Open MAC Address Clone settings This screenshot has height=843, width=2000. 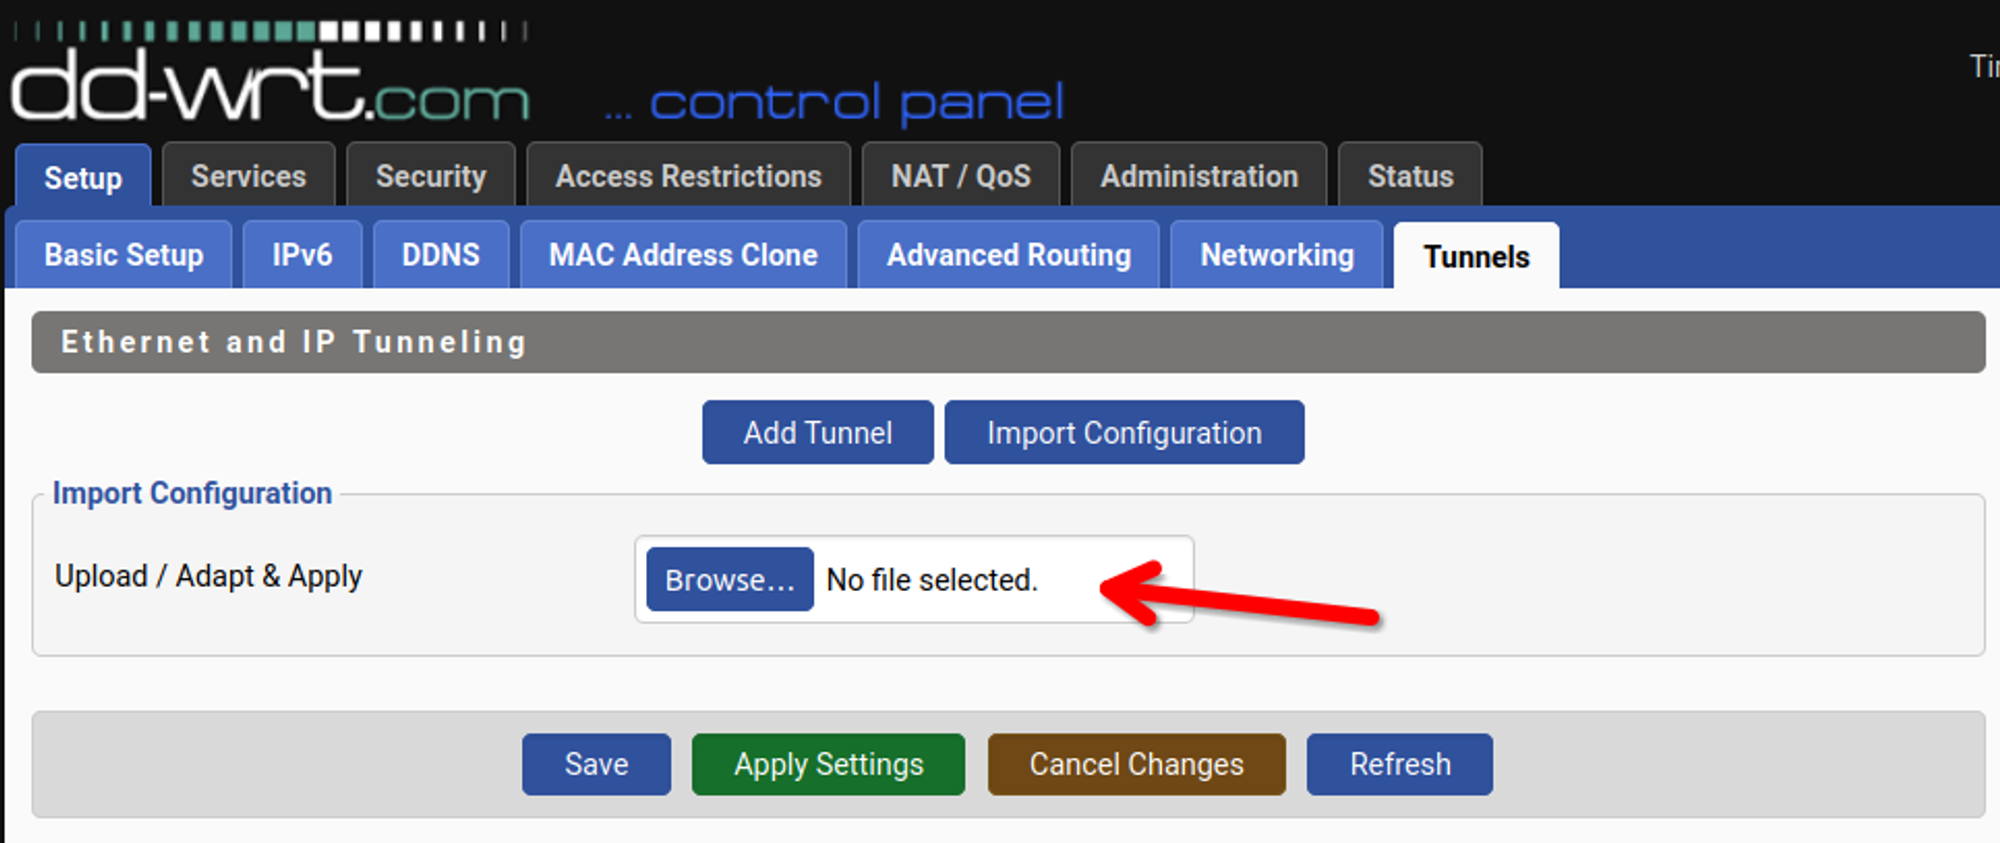(x=683, y=255)
